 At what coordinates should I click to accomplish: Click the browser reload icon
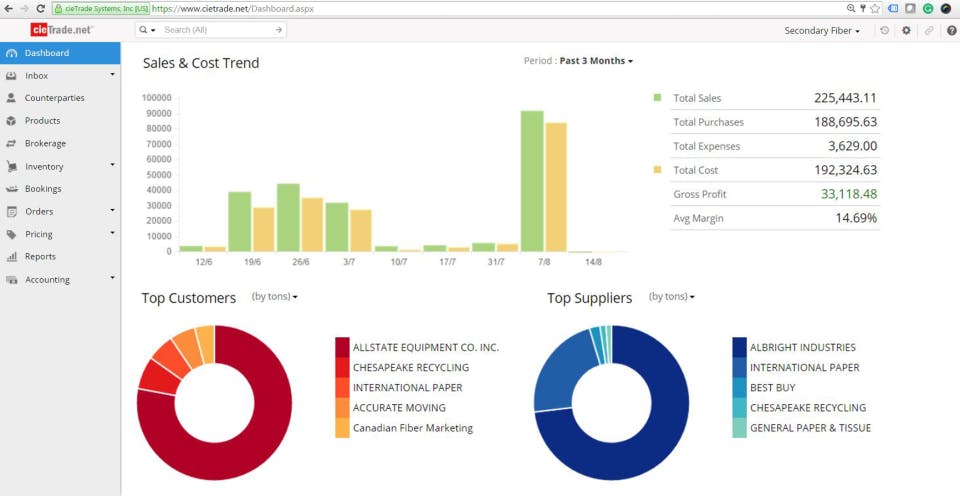click(40, 9)
